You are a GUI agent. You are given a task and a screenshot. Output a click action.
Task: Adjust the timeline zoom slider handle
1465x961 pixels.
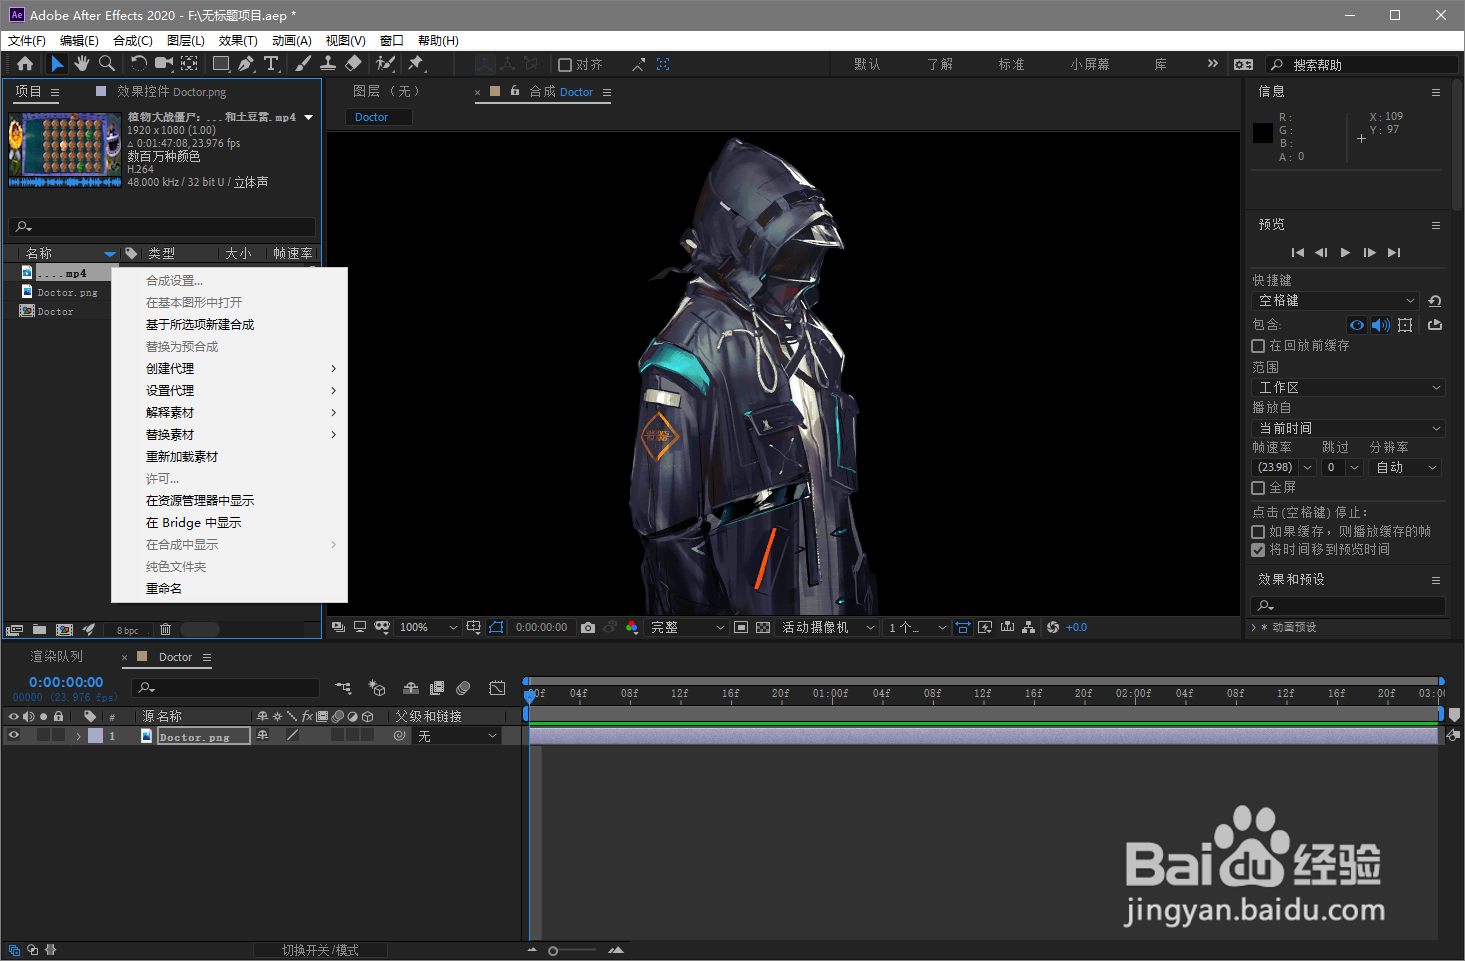[x=553, y=951]
